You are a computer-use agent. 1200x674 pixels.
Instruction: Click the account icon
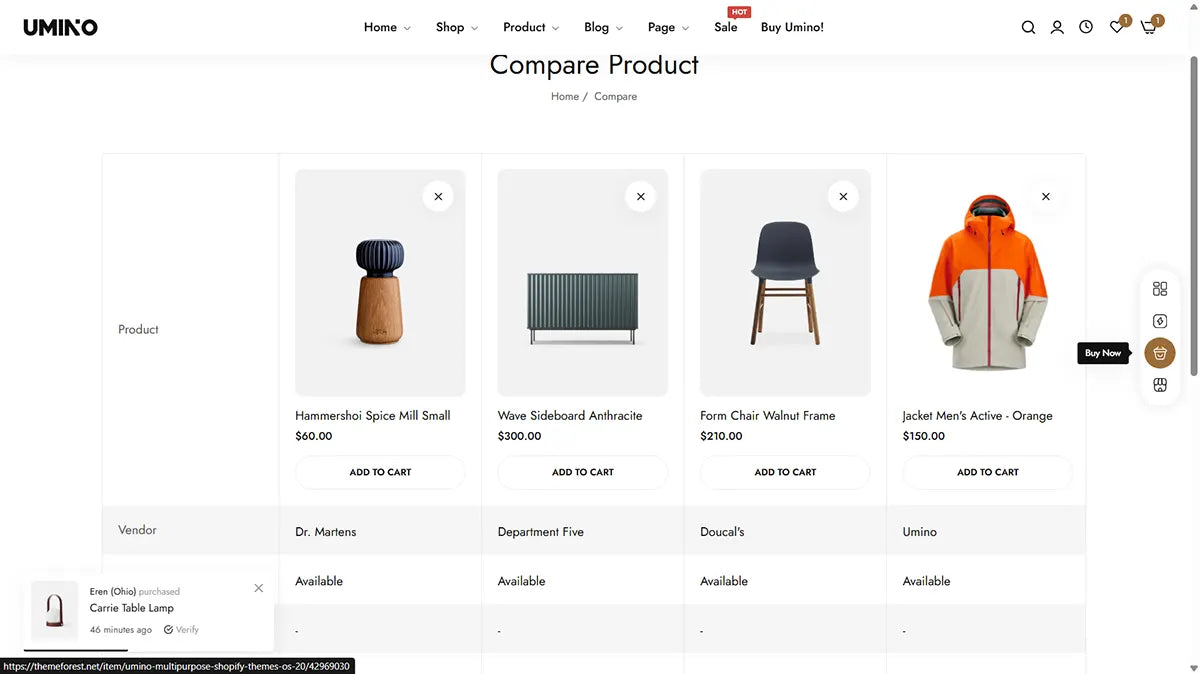(x=1057, y=27)
